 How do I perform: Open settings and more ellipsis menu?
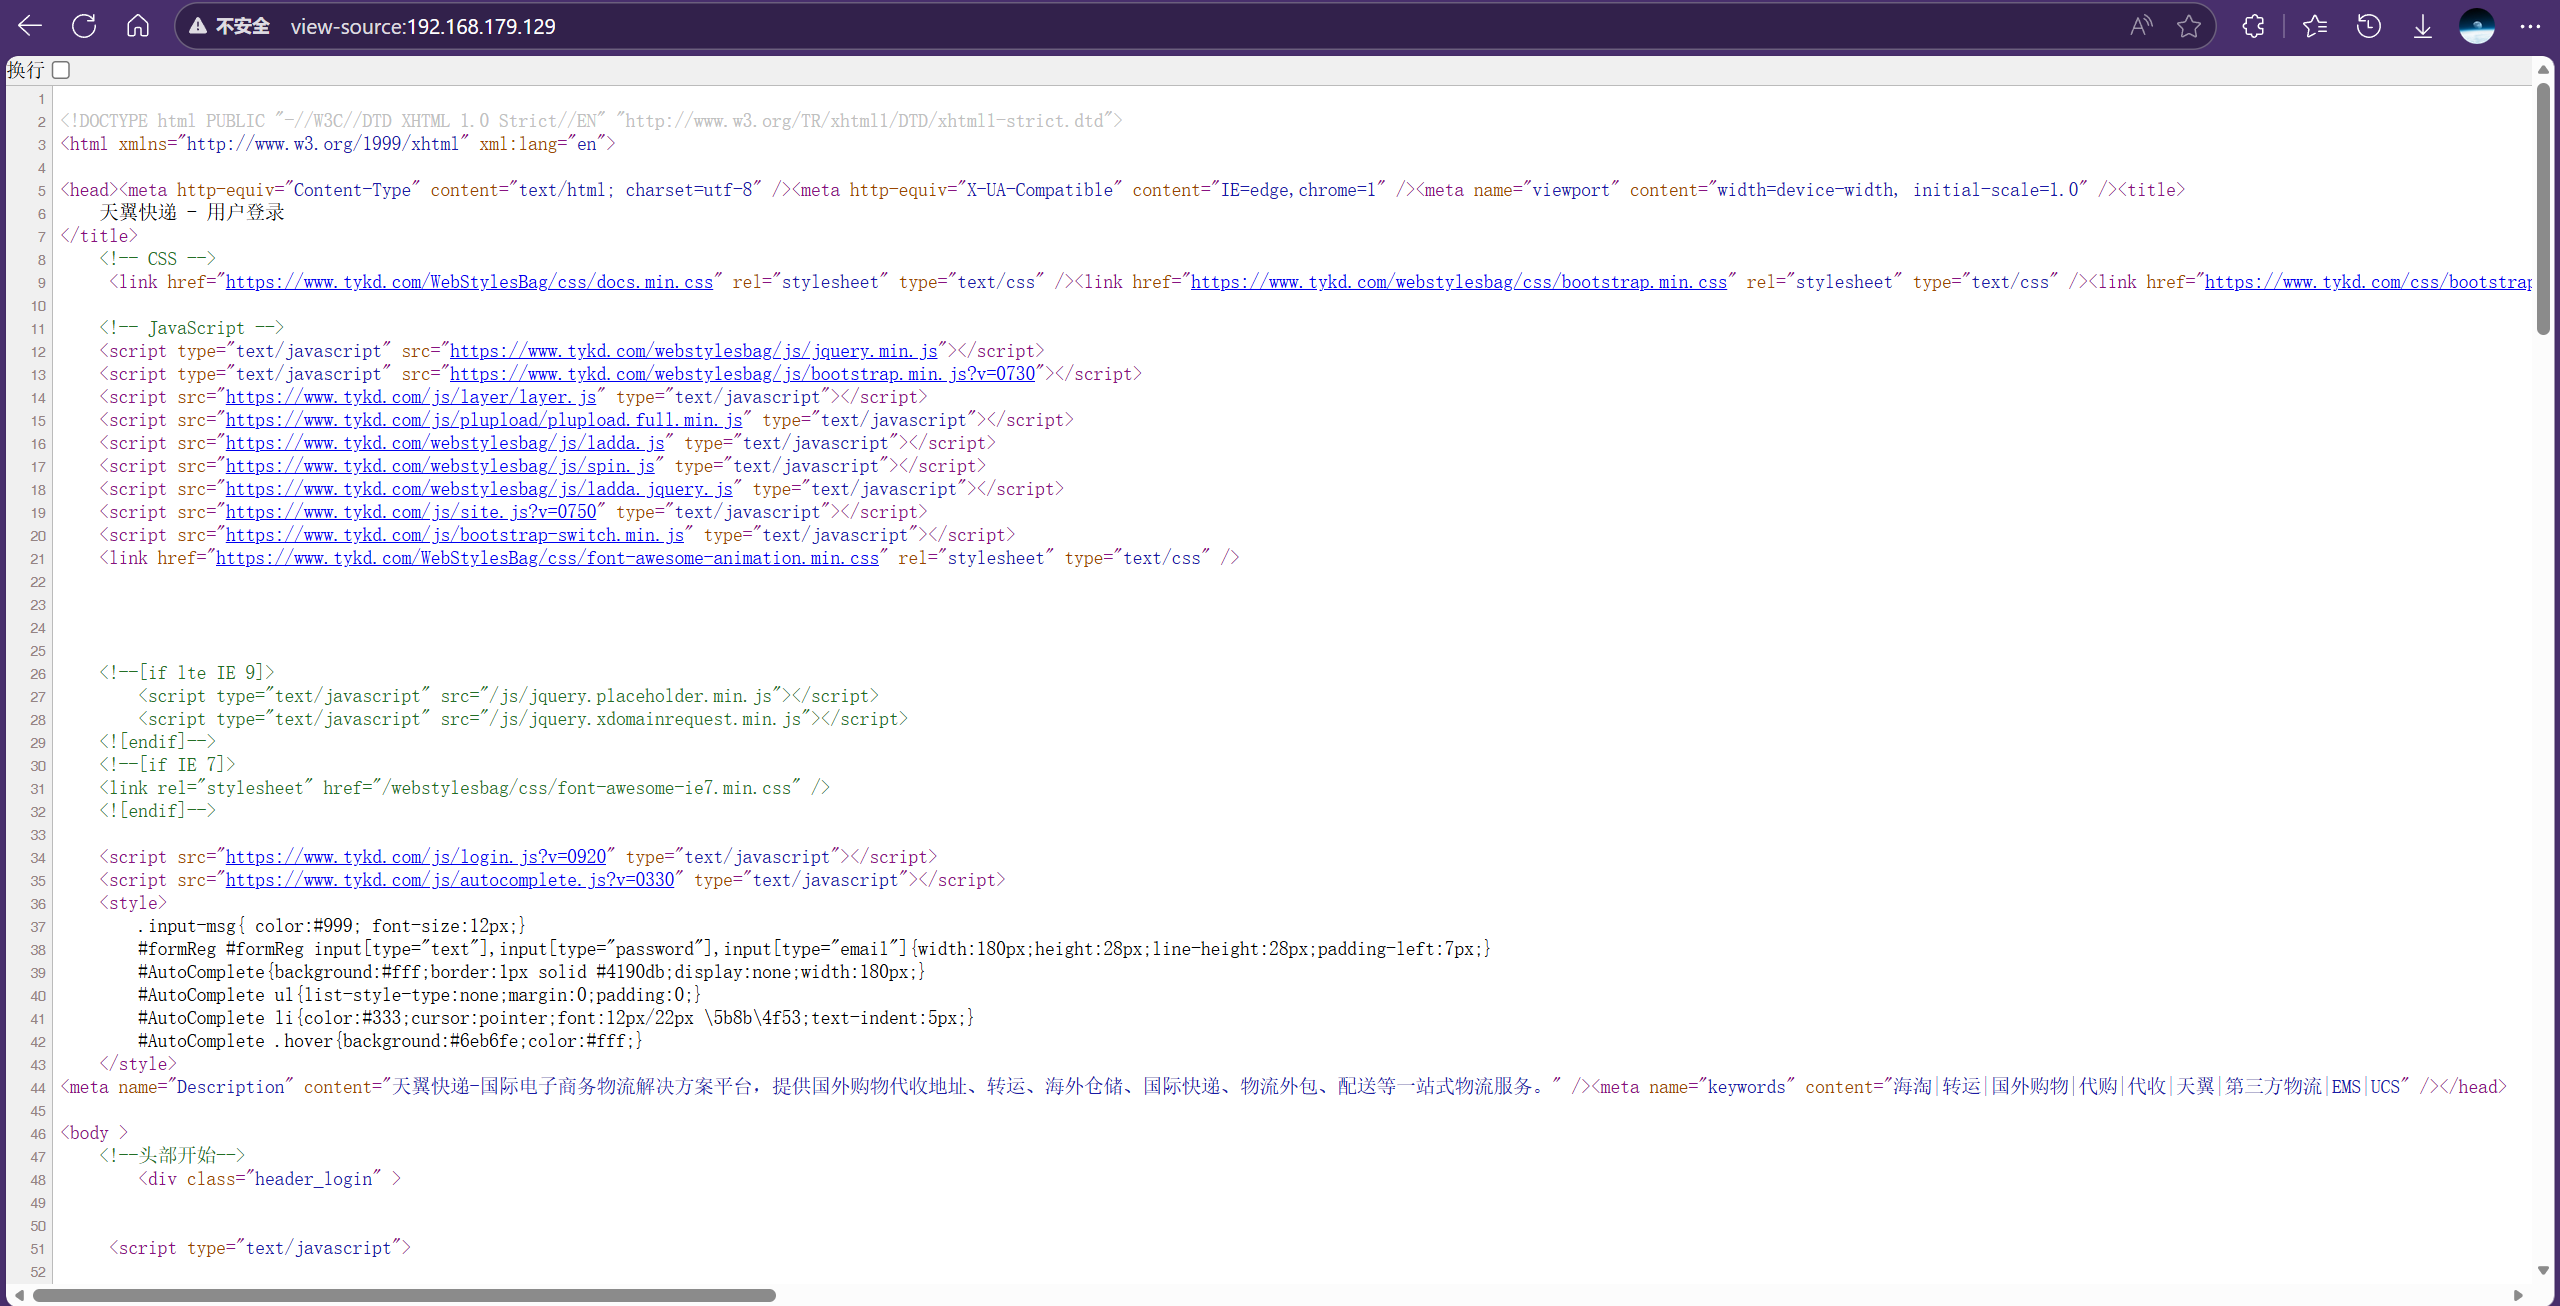(2531, 26)
